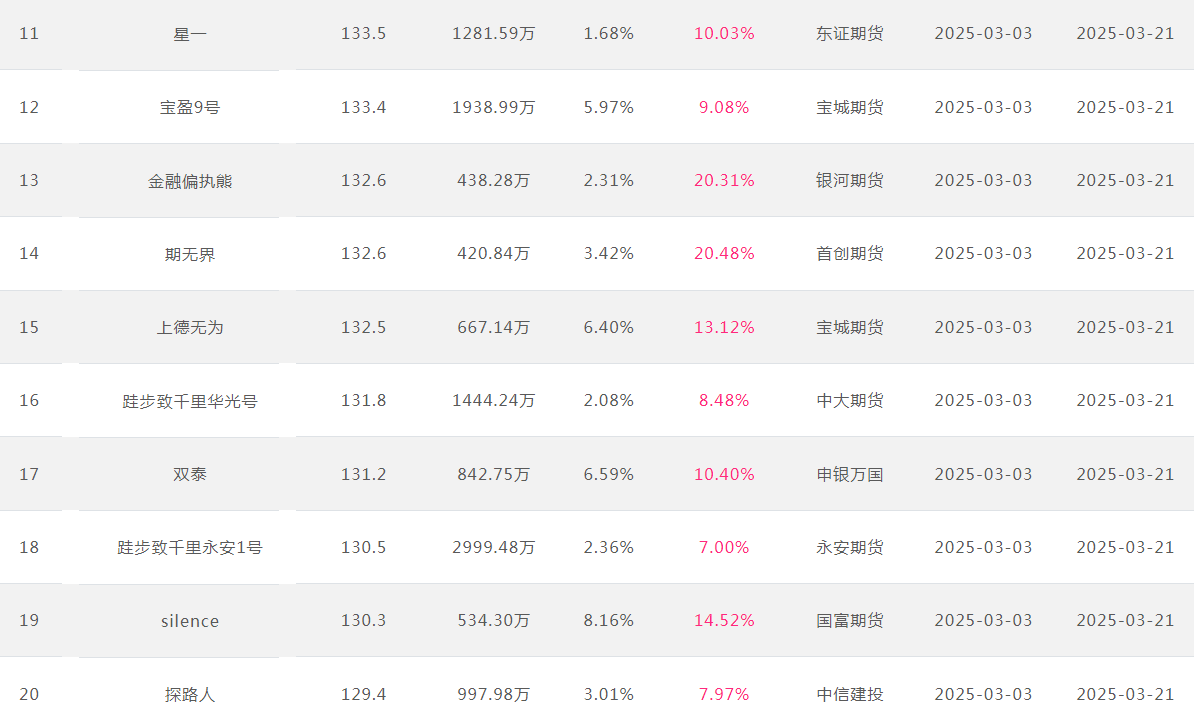Open the 跬步致千里永安1号 entry
The width and height of the screenshot is (1194, 726).
pos(190,548)
